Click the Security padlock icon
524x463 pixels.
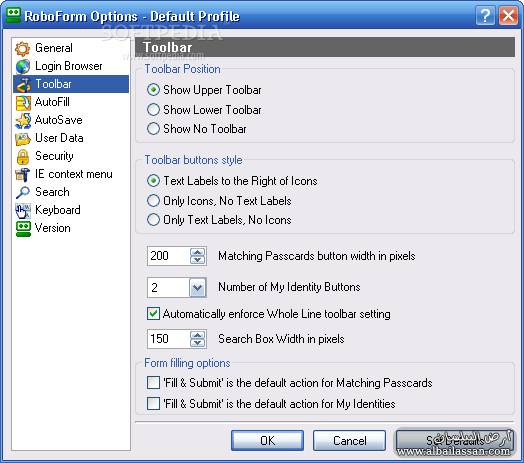tap(22, 156)
